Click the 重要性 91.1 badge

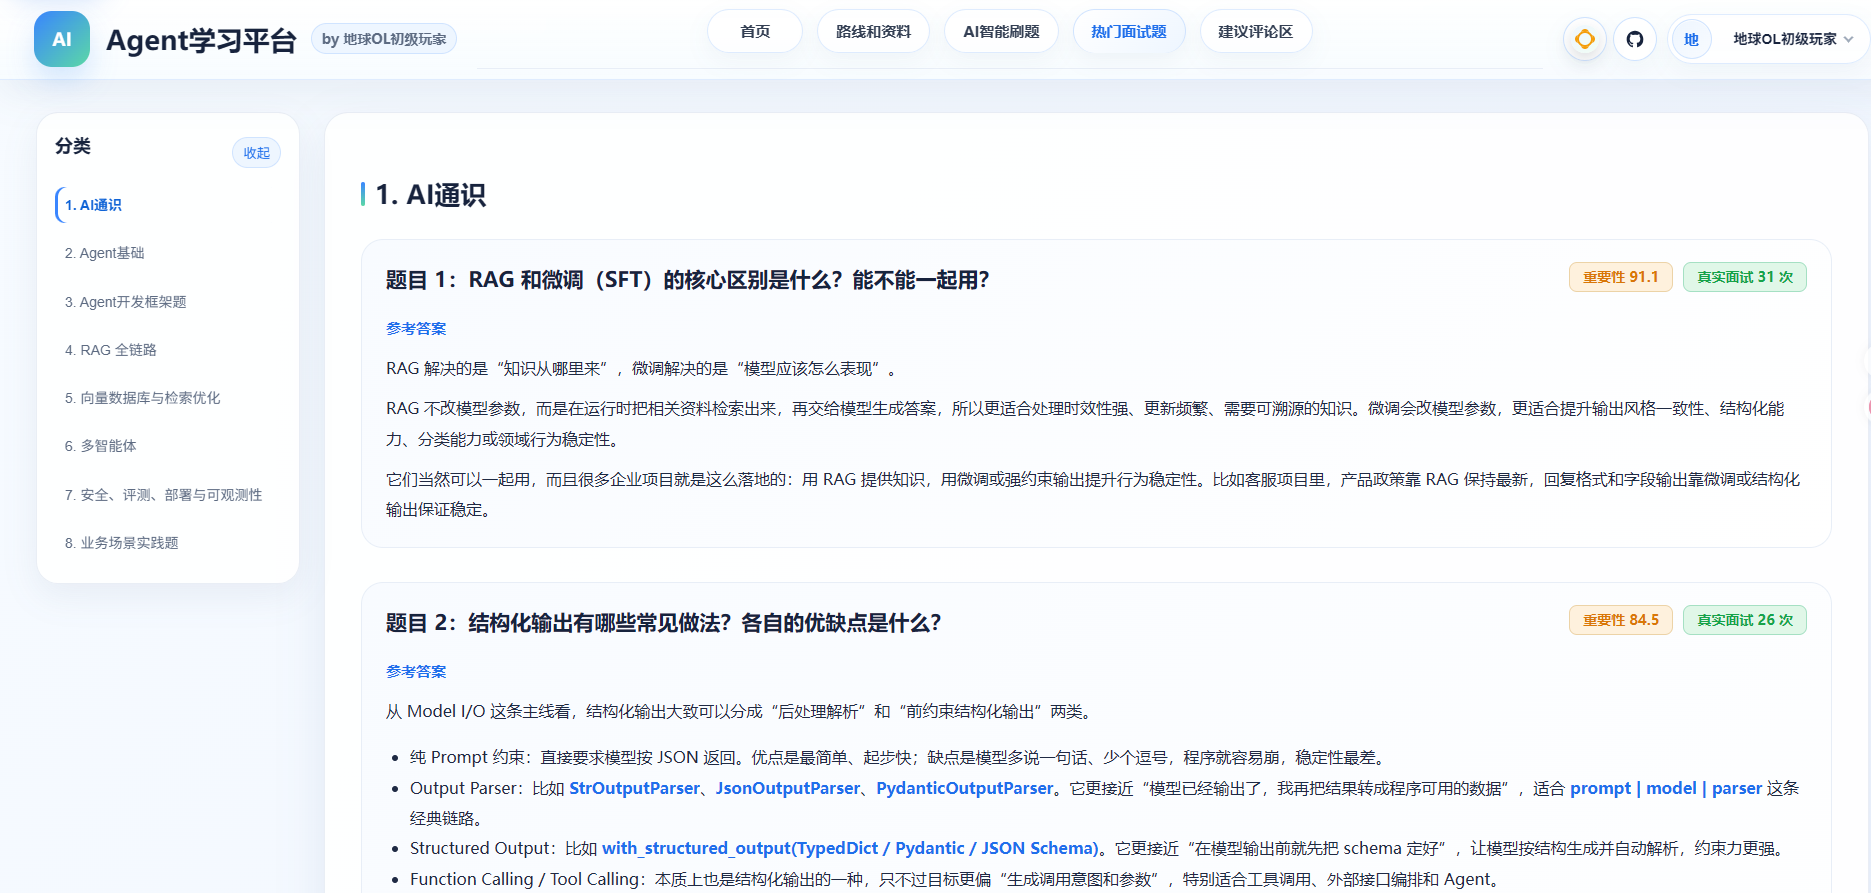click(x=1621, y=277)
